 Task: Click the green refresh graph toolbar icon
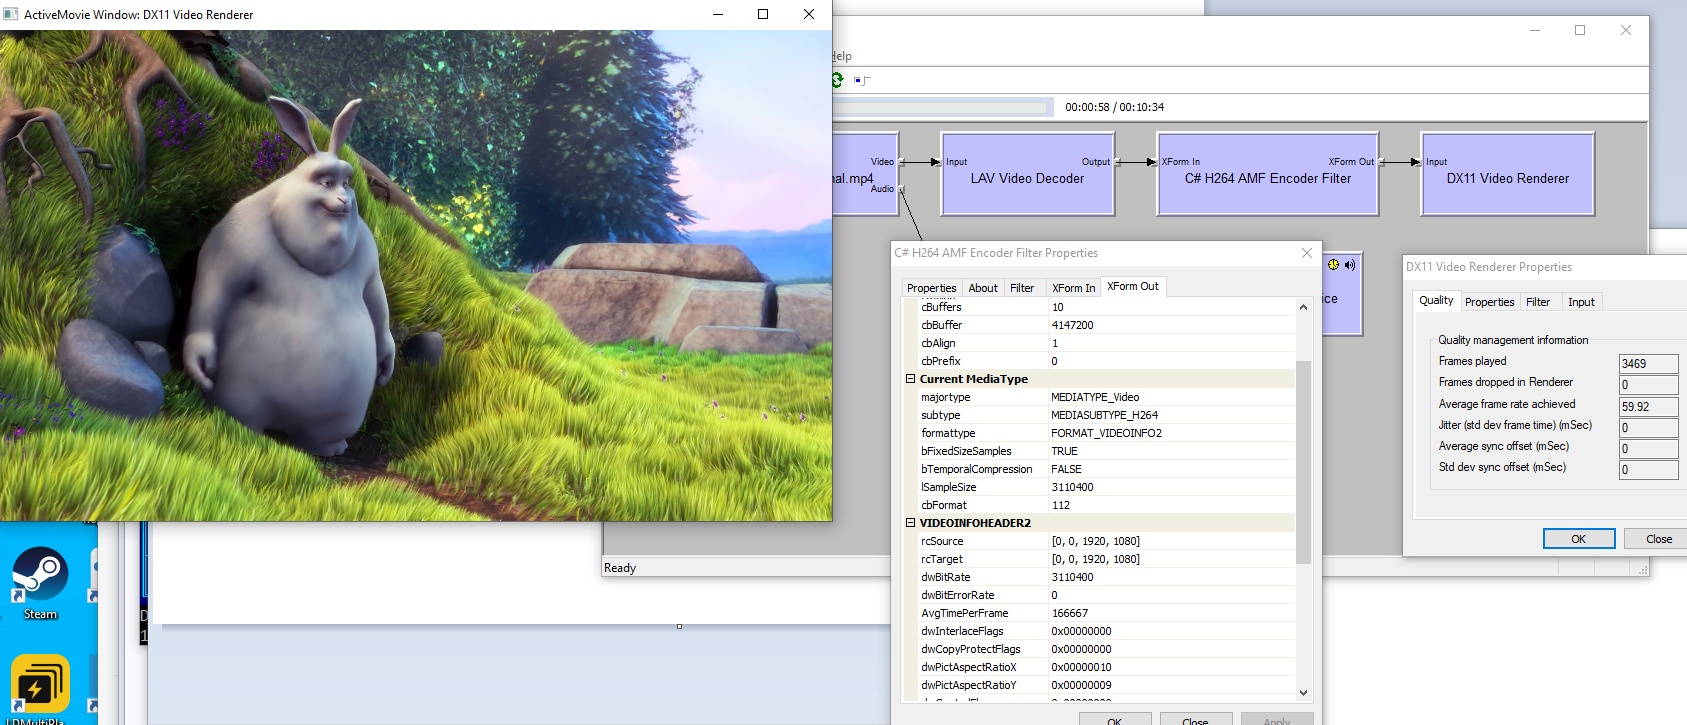837,80
